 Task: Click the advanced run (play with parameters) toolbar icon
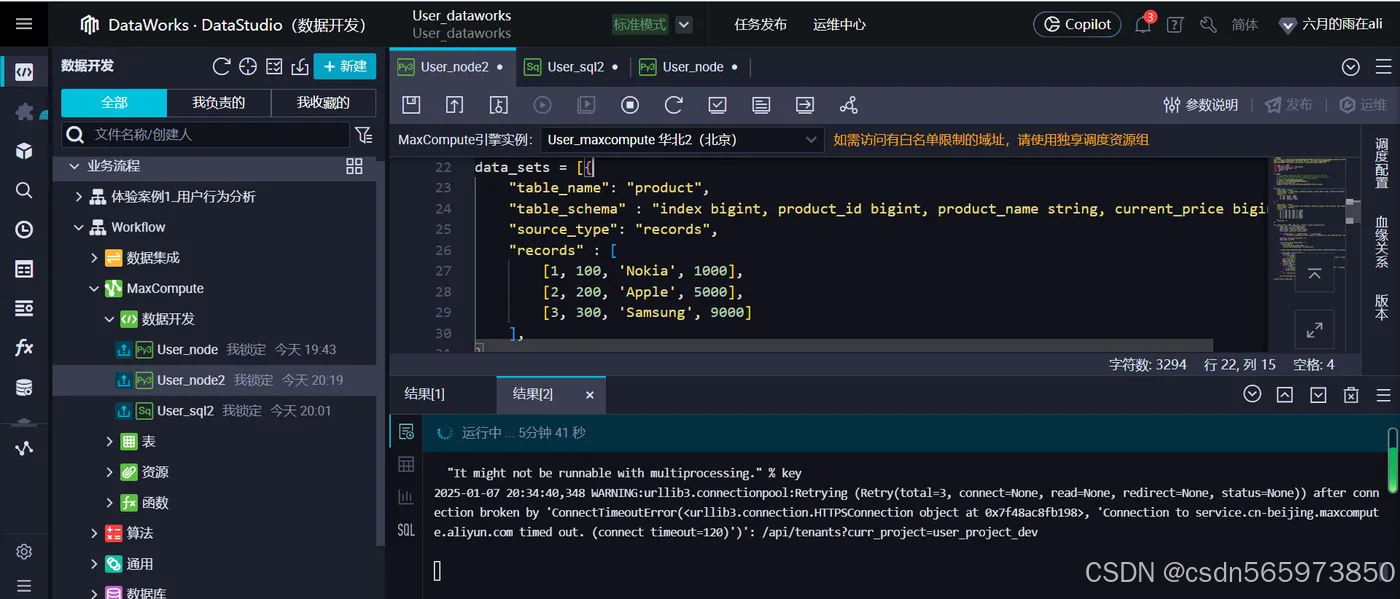pos(586,105)
